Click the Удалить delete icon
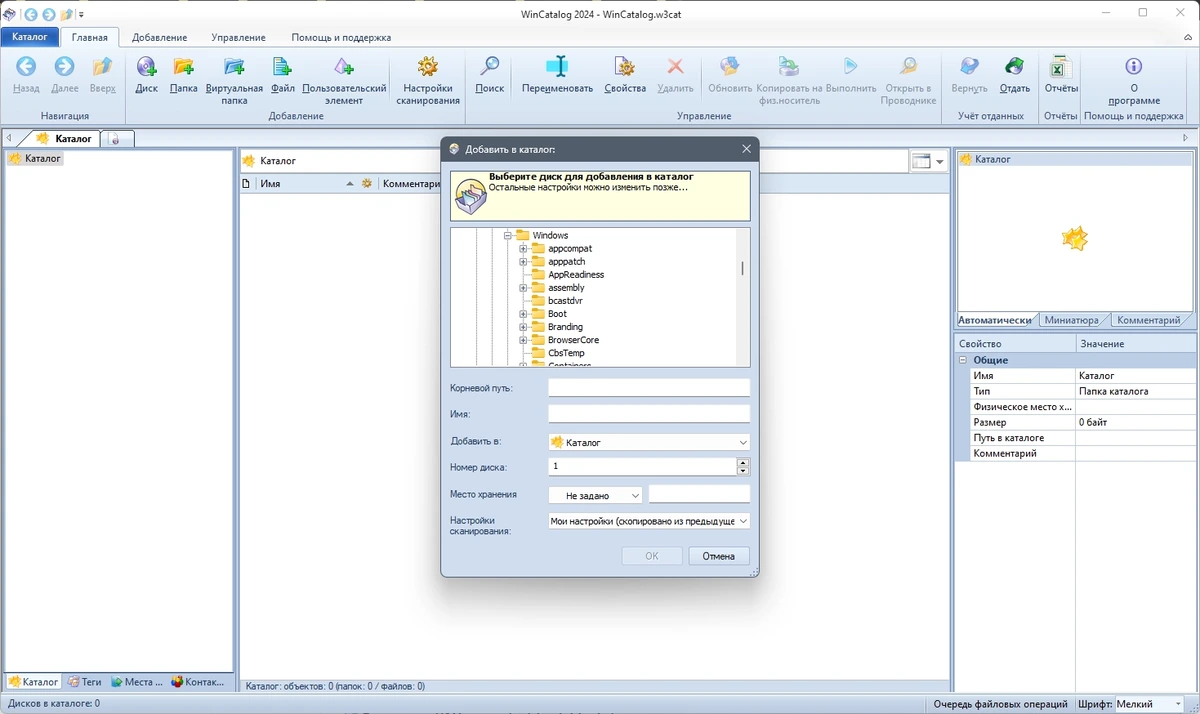 [x=675, y=67]
